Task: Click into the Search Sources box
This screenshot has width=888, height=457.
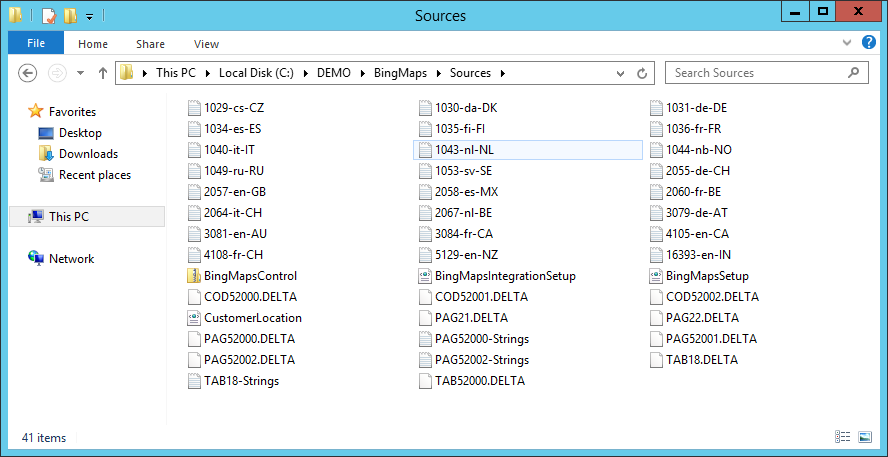Action: [758, 73]
